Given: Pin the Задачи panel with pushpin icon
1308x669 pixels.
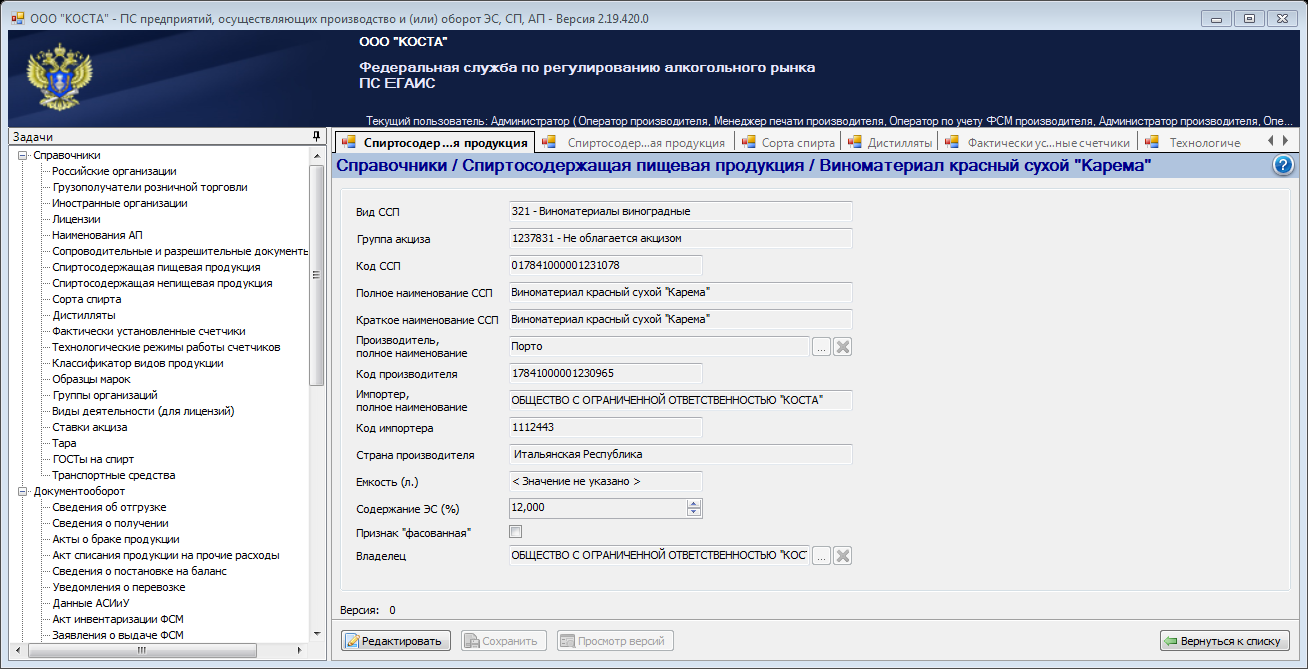Looking at the screenshot, I should (x=316, y=136).
